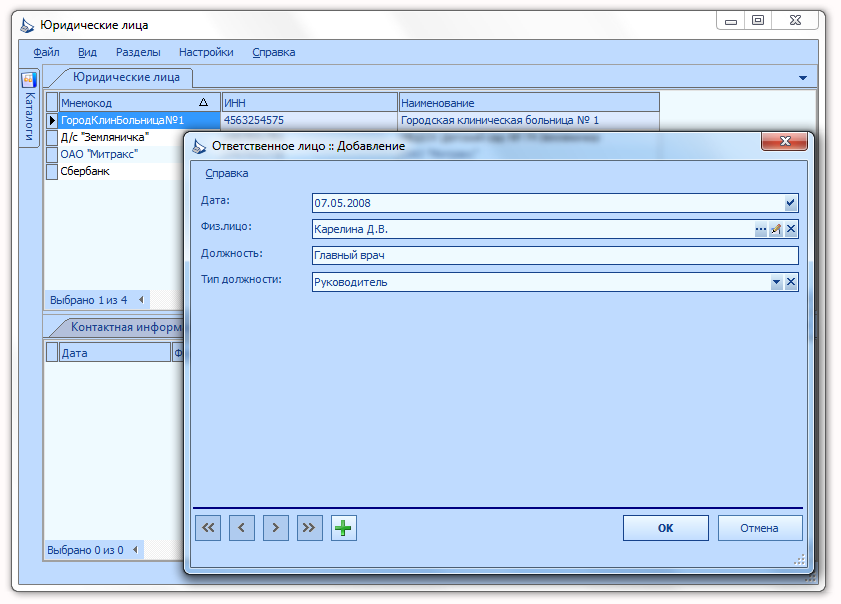Tick the row checkbox for Сбербанк

[52, 172]
